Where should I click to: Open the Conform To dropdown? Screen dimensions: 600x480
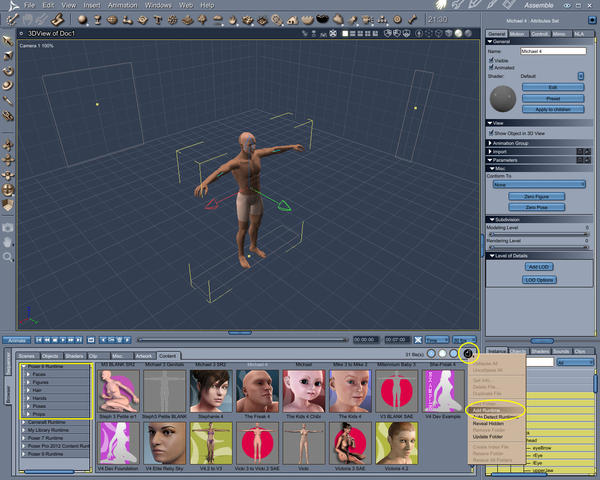tap(539, 184)
